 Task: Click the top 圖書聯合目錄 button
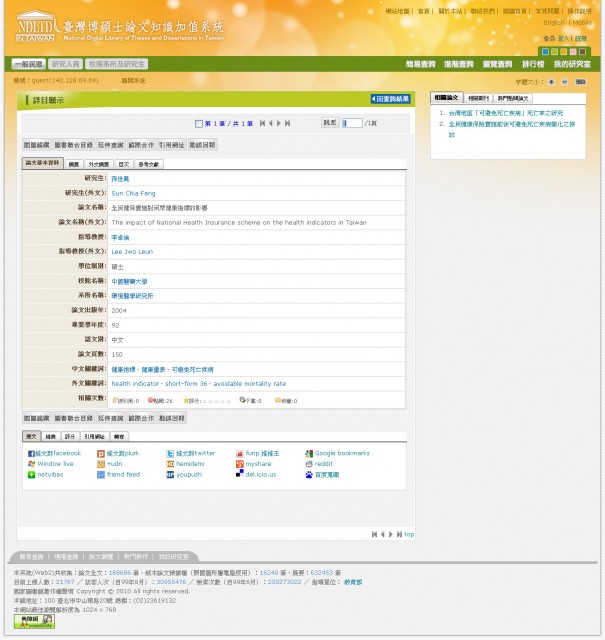[x=73, y=145]
